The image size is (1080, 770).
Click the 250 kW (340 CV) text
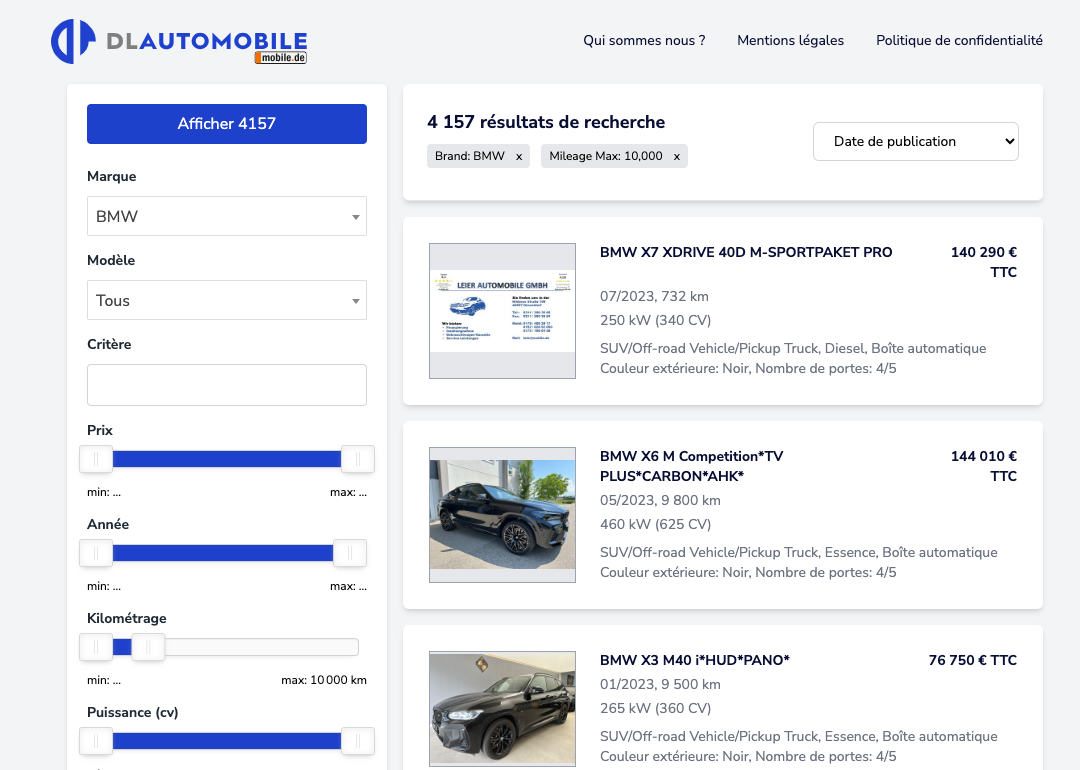coord(656,320)
